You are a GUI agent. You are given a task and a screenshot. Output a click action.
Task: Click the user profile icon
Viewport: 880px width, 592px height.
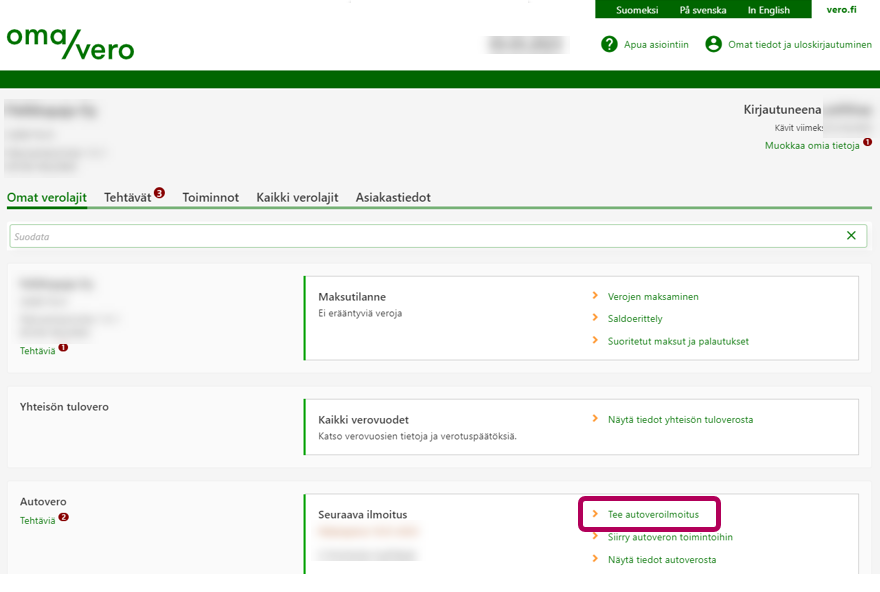tap(713, 44)
